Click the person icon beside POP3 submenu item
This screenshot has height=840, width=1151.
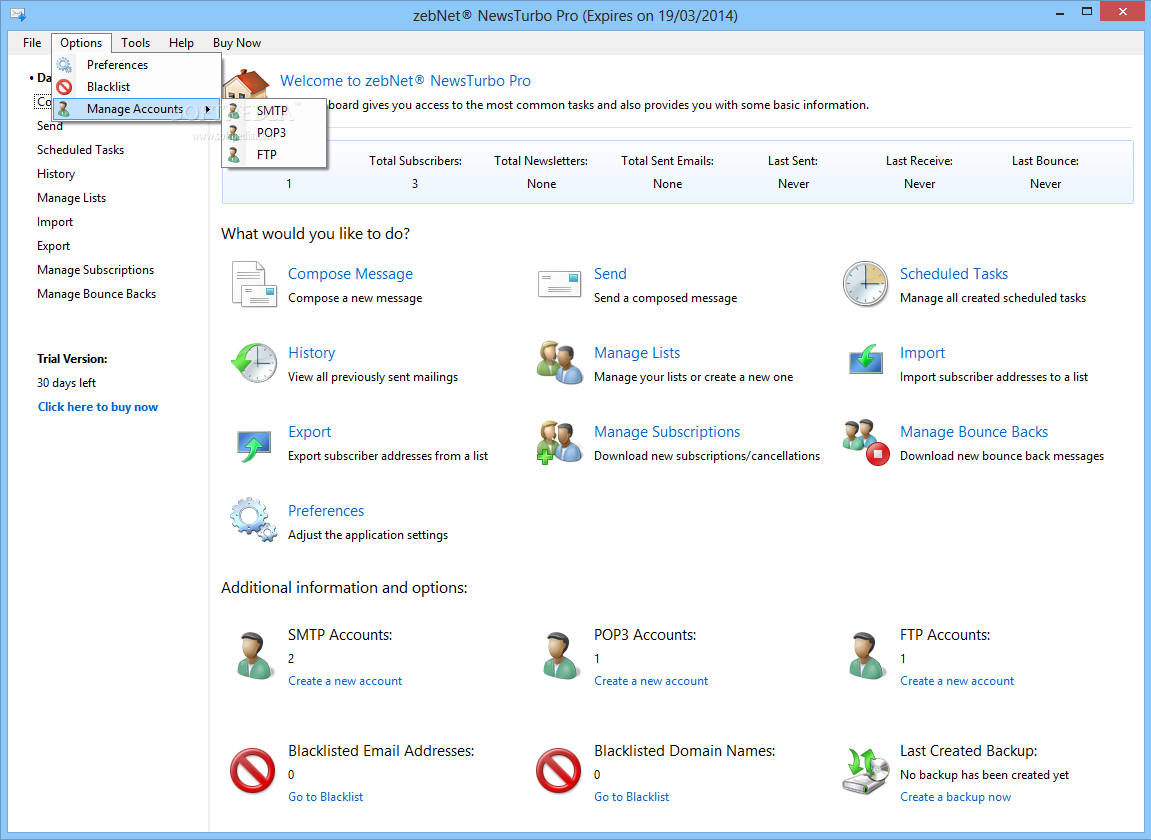pyautogui.click(x=233, y=133)
